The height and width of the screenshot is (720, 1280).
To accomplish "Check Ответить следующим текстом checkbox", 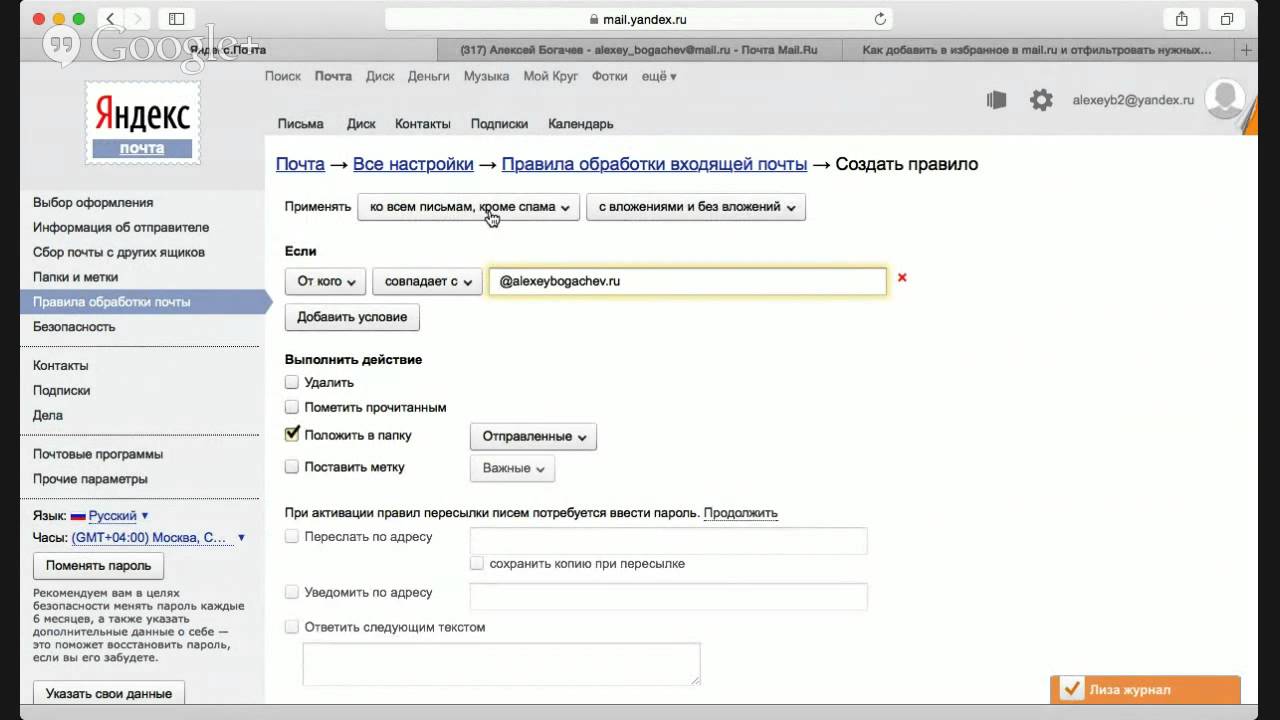I will (292, 627).
